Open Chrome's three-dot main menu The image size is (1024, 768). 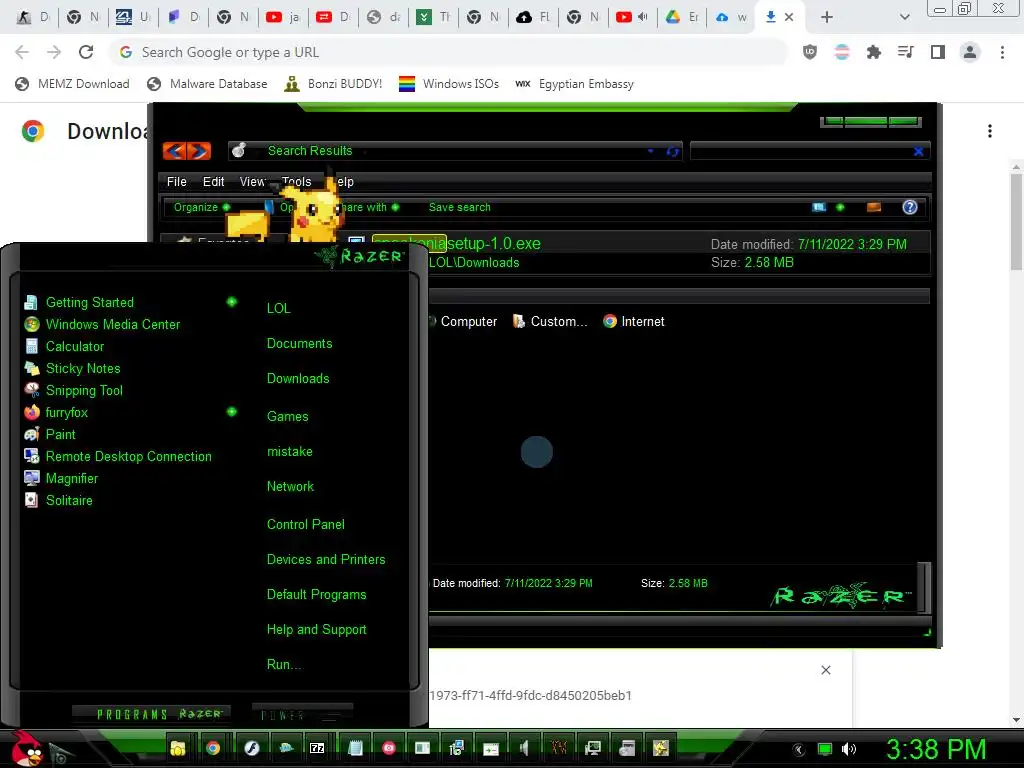click(x=1002, y=52)
